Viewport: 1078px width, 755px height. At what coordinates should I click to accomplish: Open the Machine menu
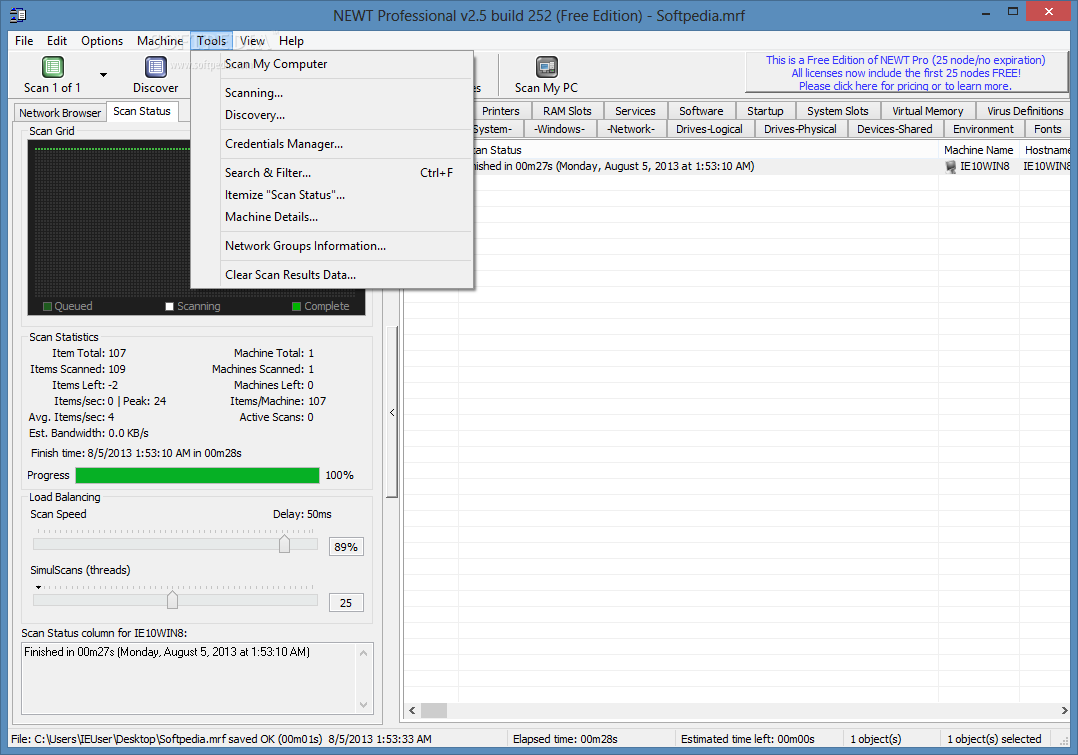(x=160, y=41)
